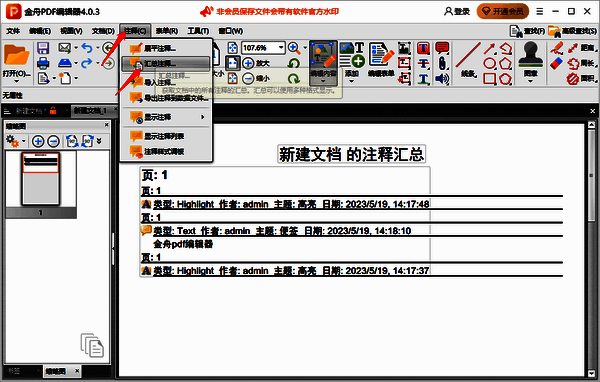Zoom out thumbnails with the minus icon

[53, 141]
